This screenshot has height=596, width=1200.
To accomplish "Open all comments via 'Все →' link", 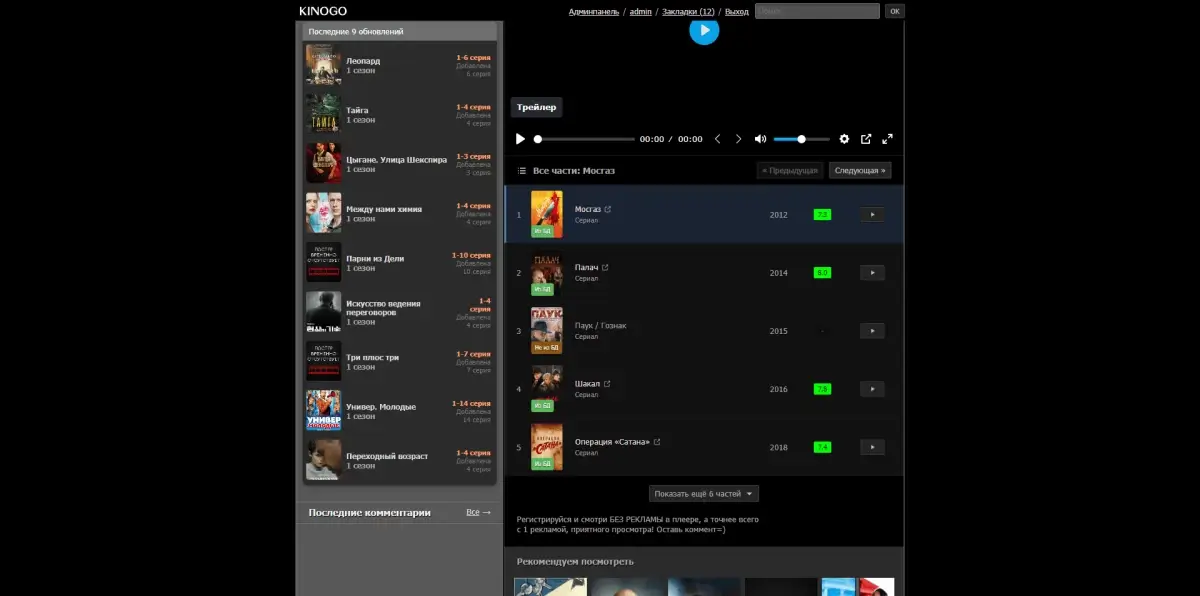I will tap(479, 512).
